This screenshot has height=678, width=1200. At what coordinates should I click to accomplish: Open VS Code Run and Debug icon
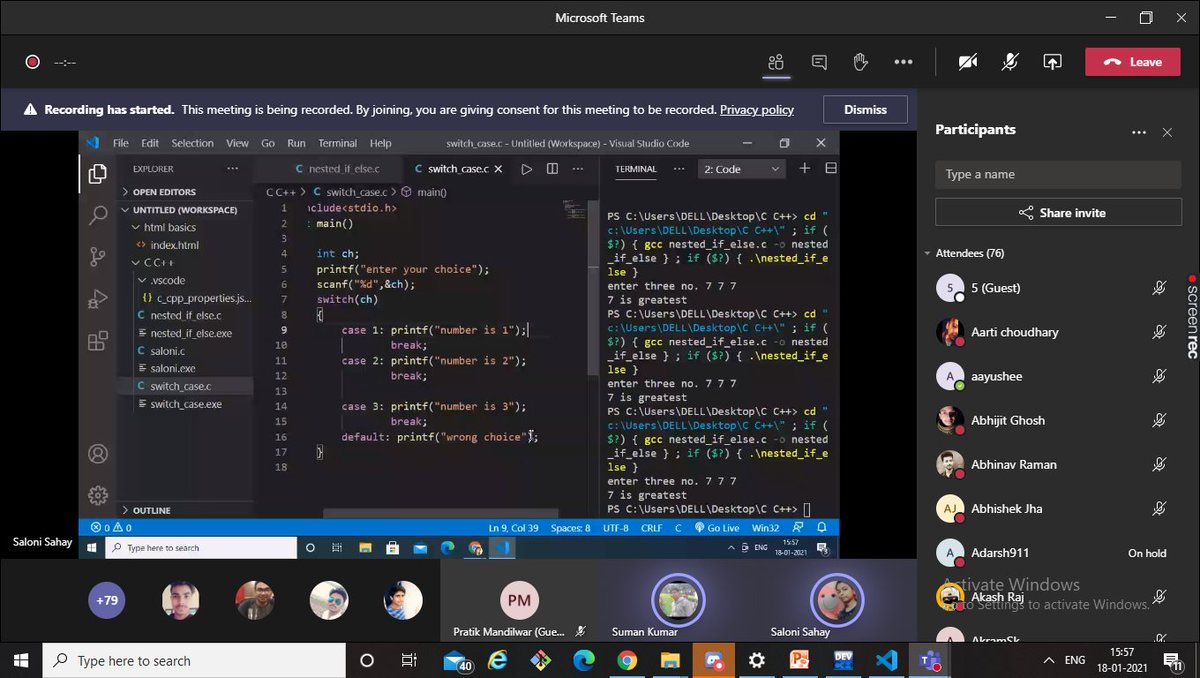(x=98, y=299)
